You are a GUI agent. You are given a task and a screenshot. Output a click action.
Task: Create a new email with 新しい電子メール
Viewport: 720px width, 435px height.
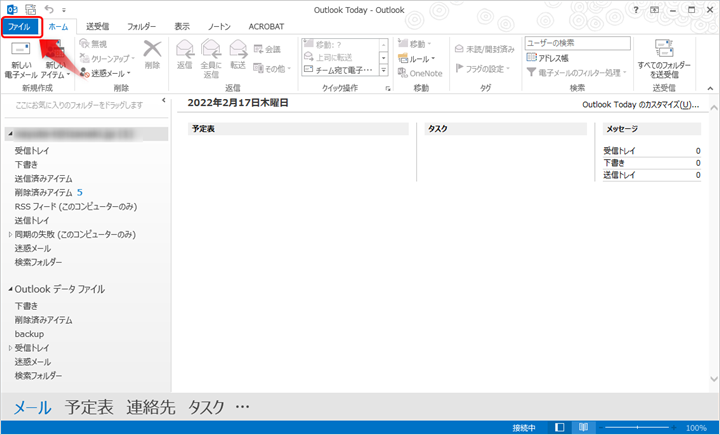21,60
